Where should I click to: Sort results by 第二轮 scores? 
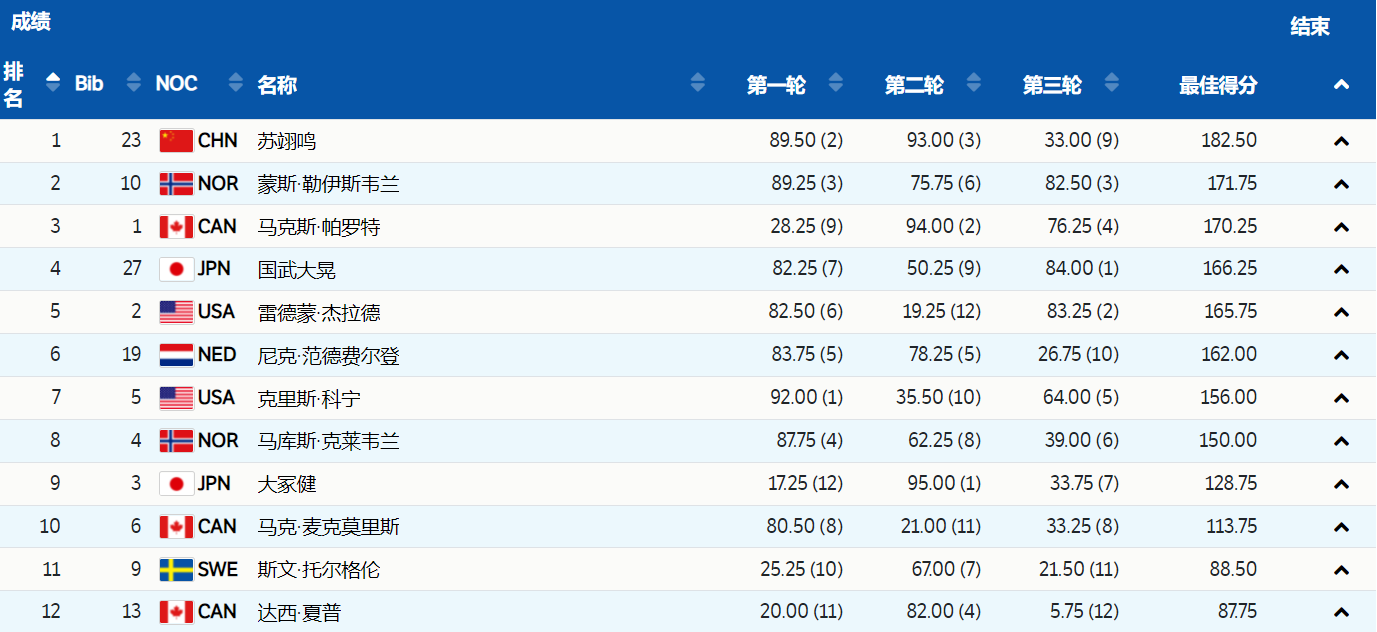(974, 84)
